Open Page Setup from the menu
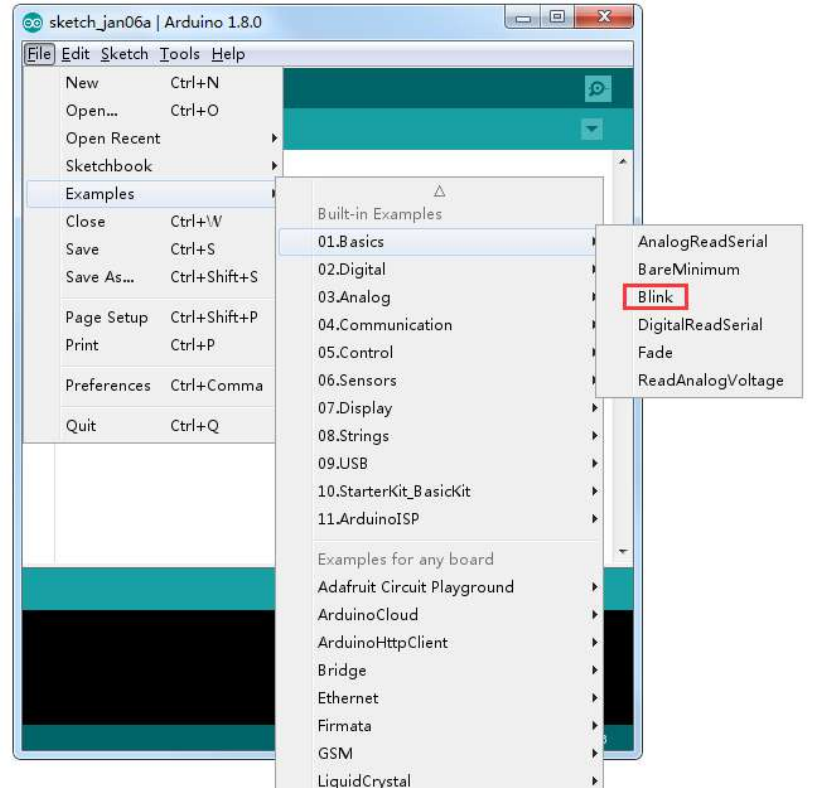Viewport: 826px width, 788px height. [151, 317]
